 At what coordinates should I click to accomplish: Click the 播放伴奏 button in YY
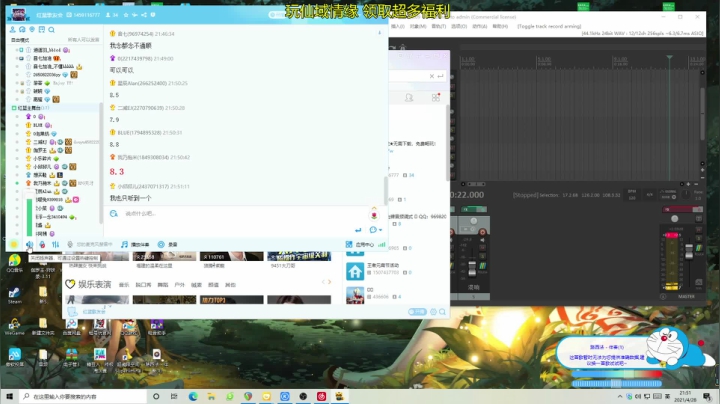(135, 244)
